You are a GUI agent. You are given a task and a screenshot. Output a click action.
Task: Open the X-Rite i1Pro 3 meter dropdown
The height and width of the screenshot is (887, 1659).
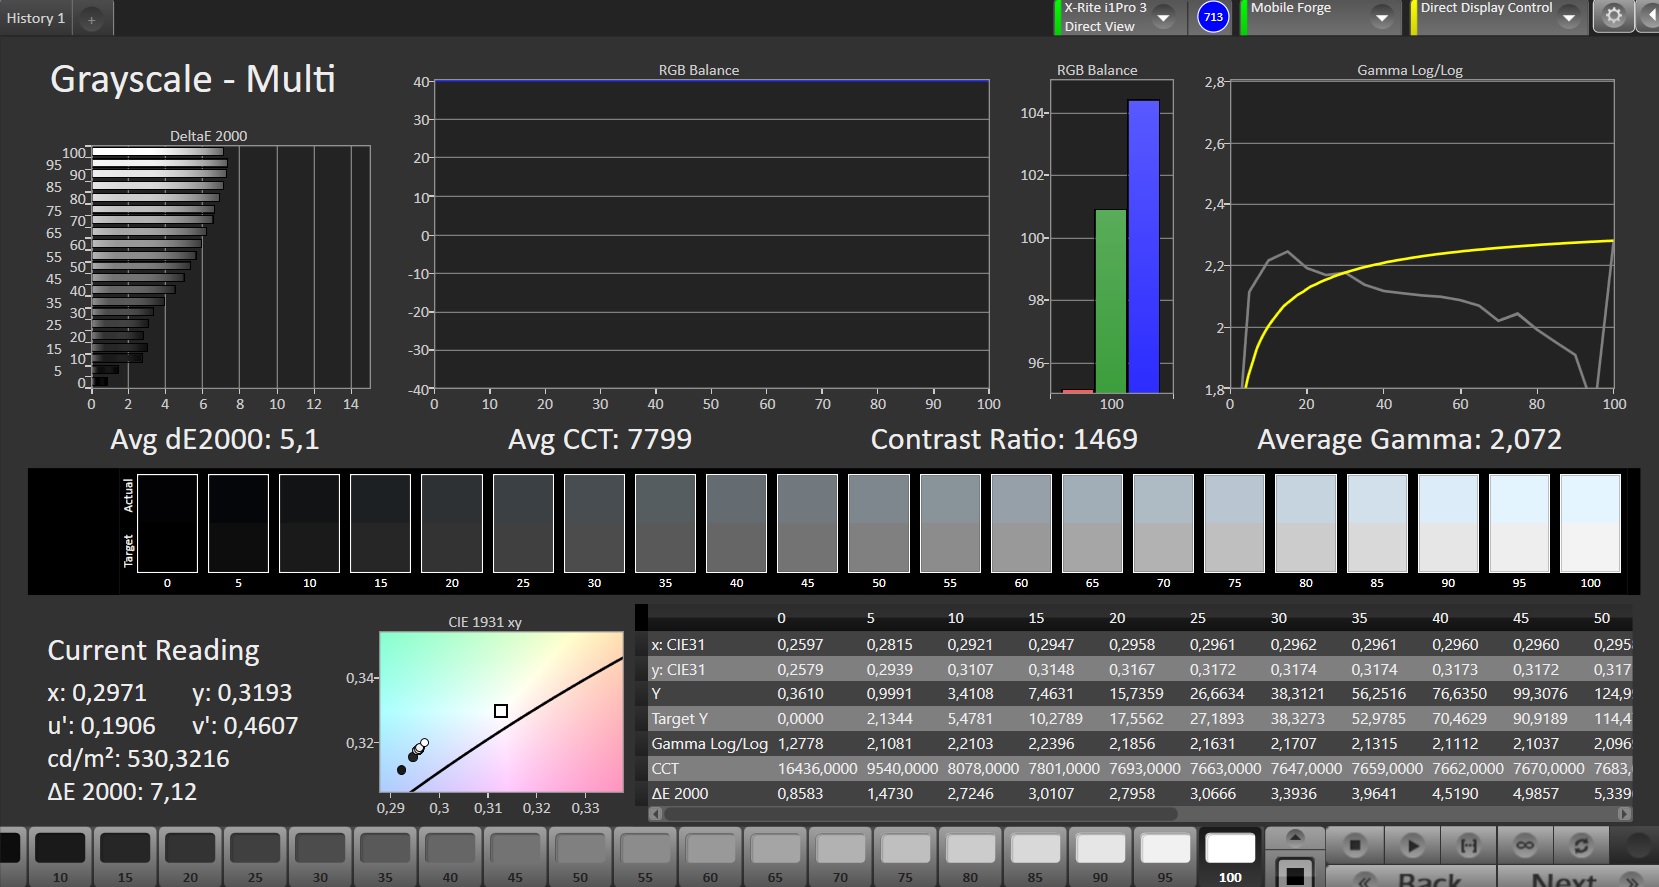1163,18
